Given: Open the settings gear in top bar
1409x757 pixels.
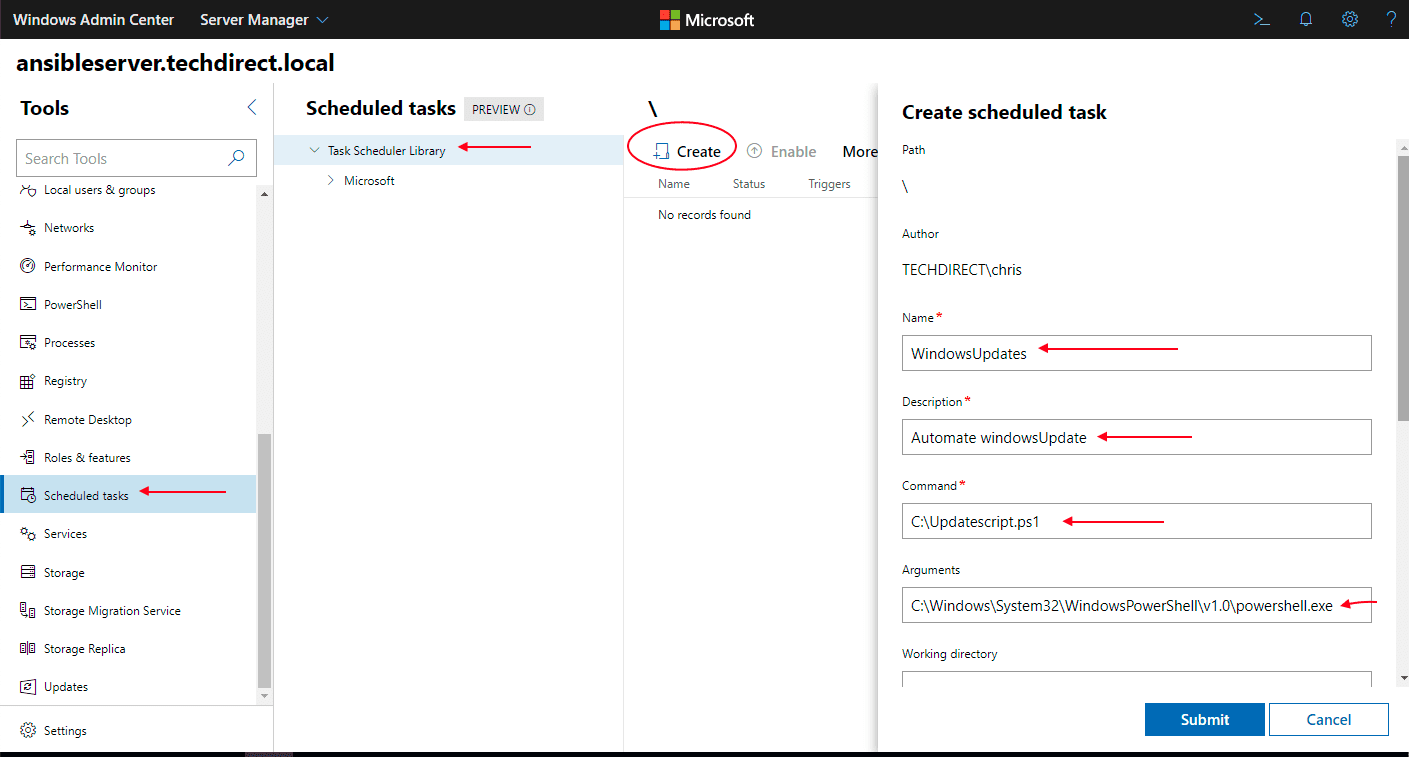Looking at the screenshot, I should coord(1349,19).
